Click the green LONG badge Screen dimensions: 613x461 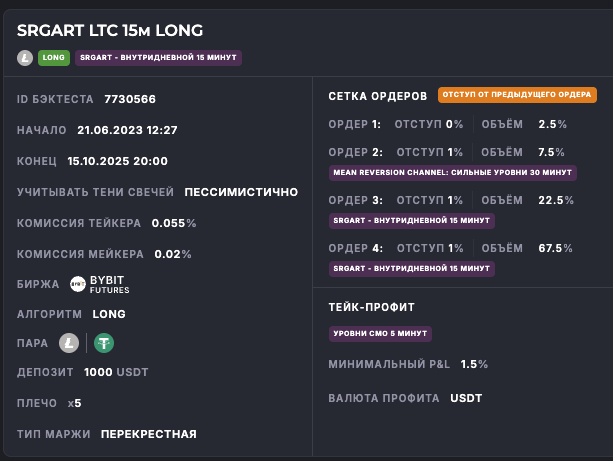[x=54, y=58]
